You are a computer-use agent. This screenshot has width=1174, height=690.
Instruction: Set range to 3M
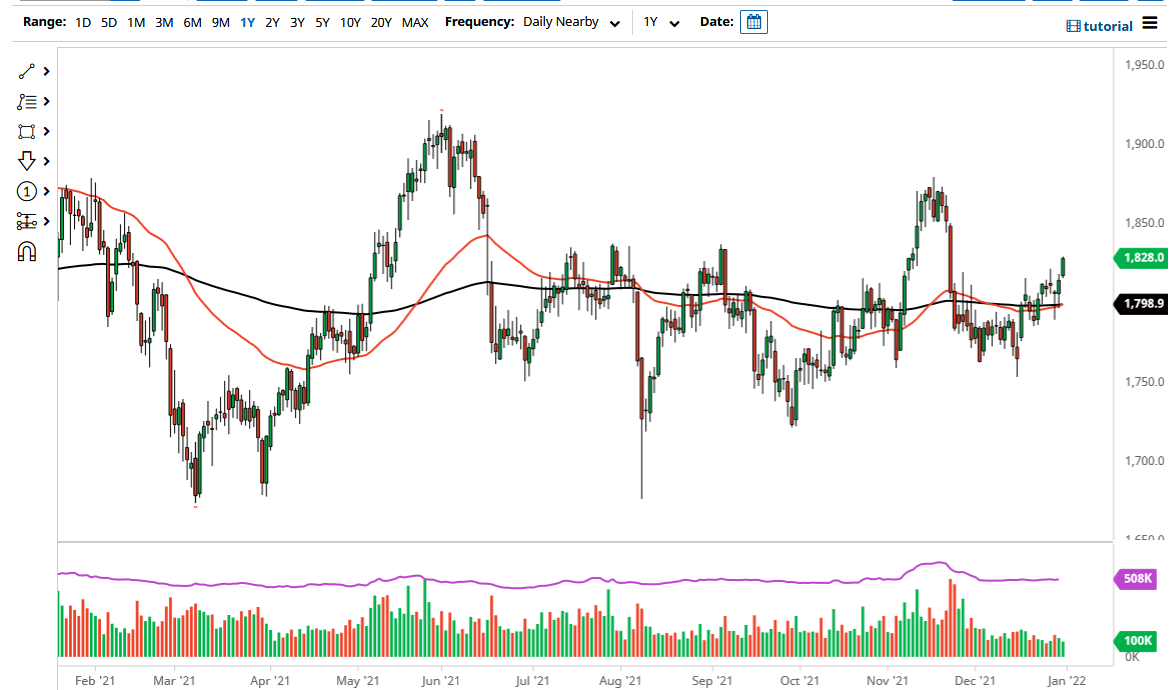(164, 22)
